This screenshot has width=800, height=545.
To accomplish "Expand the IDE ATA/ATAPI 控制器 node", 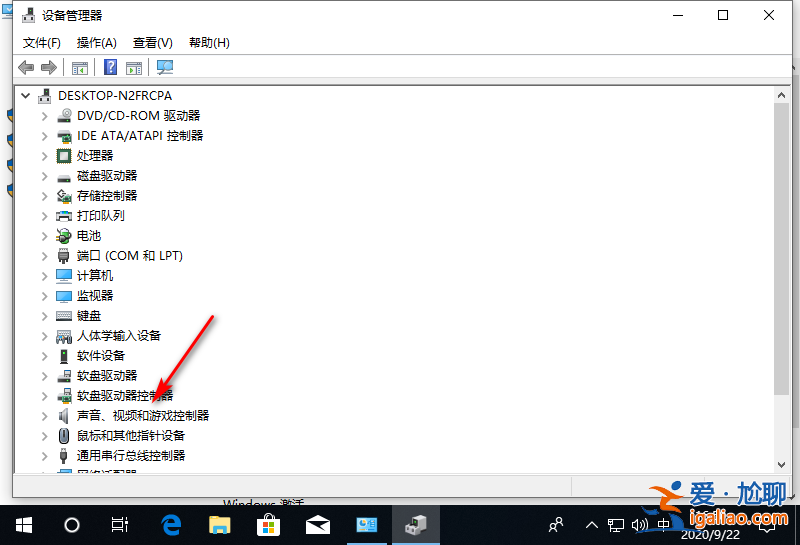I will (45, 136).
